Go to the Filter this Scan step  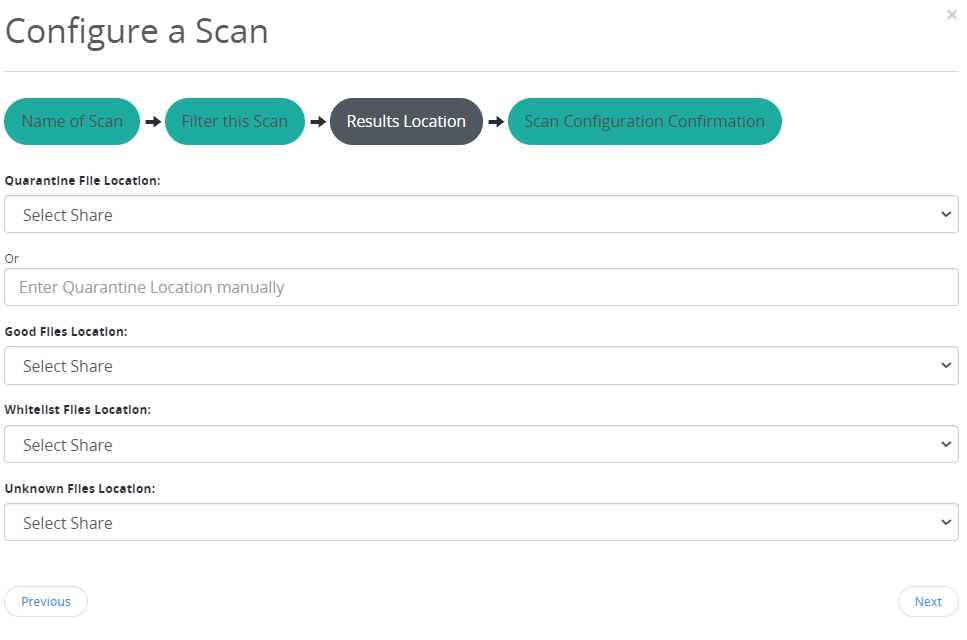[x=235, y=121]
